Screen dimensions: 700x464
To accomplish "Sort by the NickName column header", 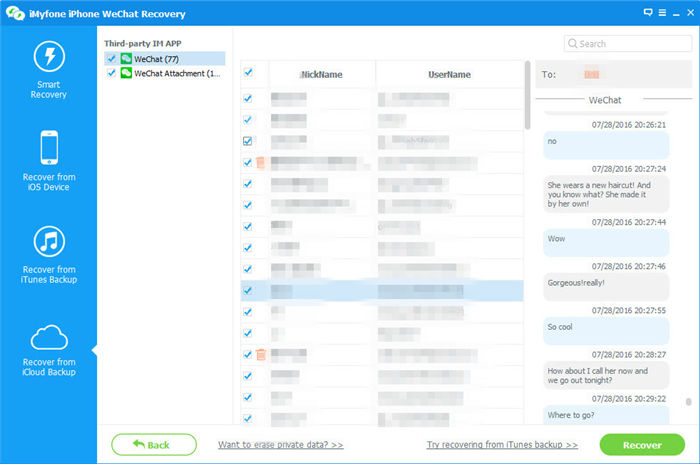I will pyautogui.click(x=322, y=75).
